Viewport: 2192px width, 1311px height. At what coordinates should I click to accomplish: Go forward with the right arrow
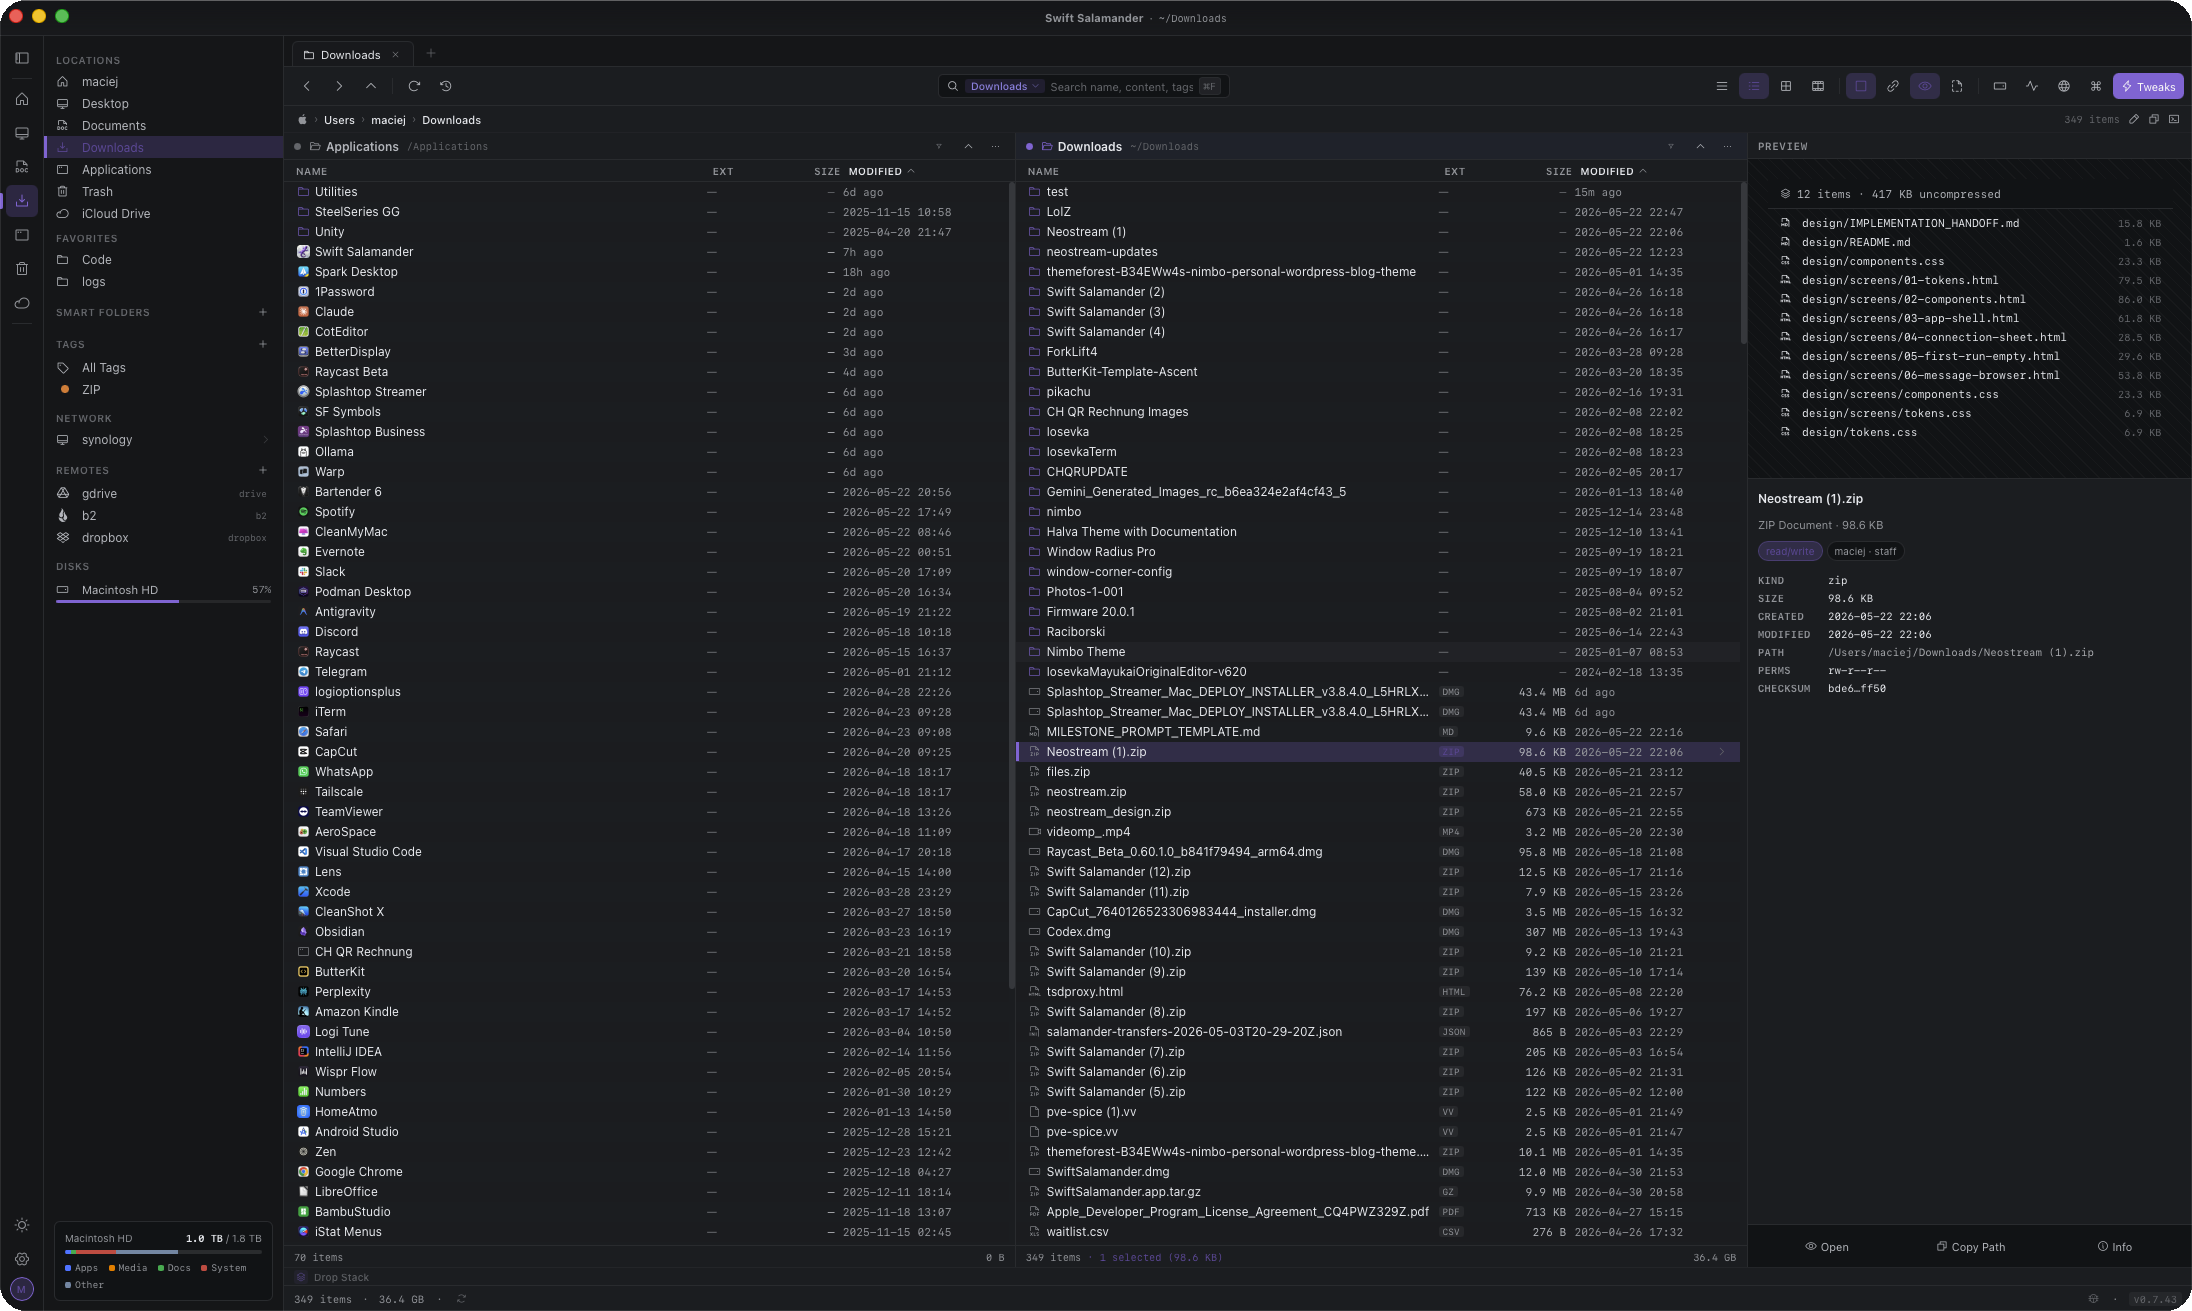click(339, 86)
